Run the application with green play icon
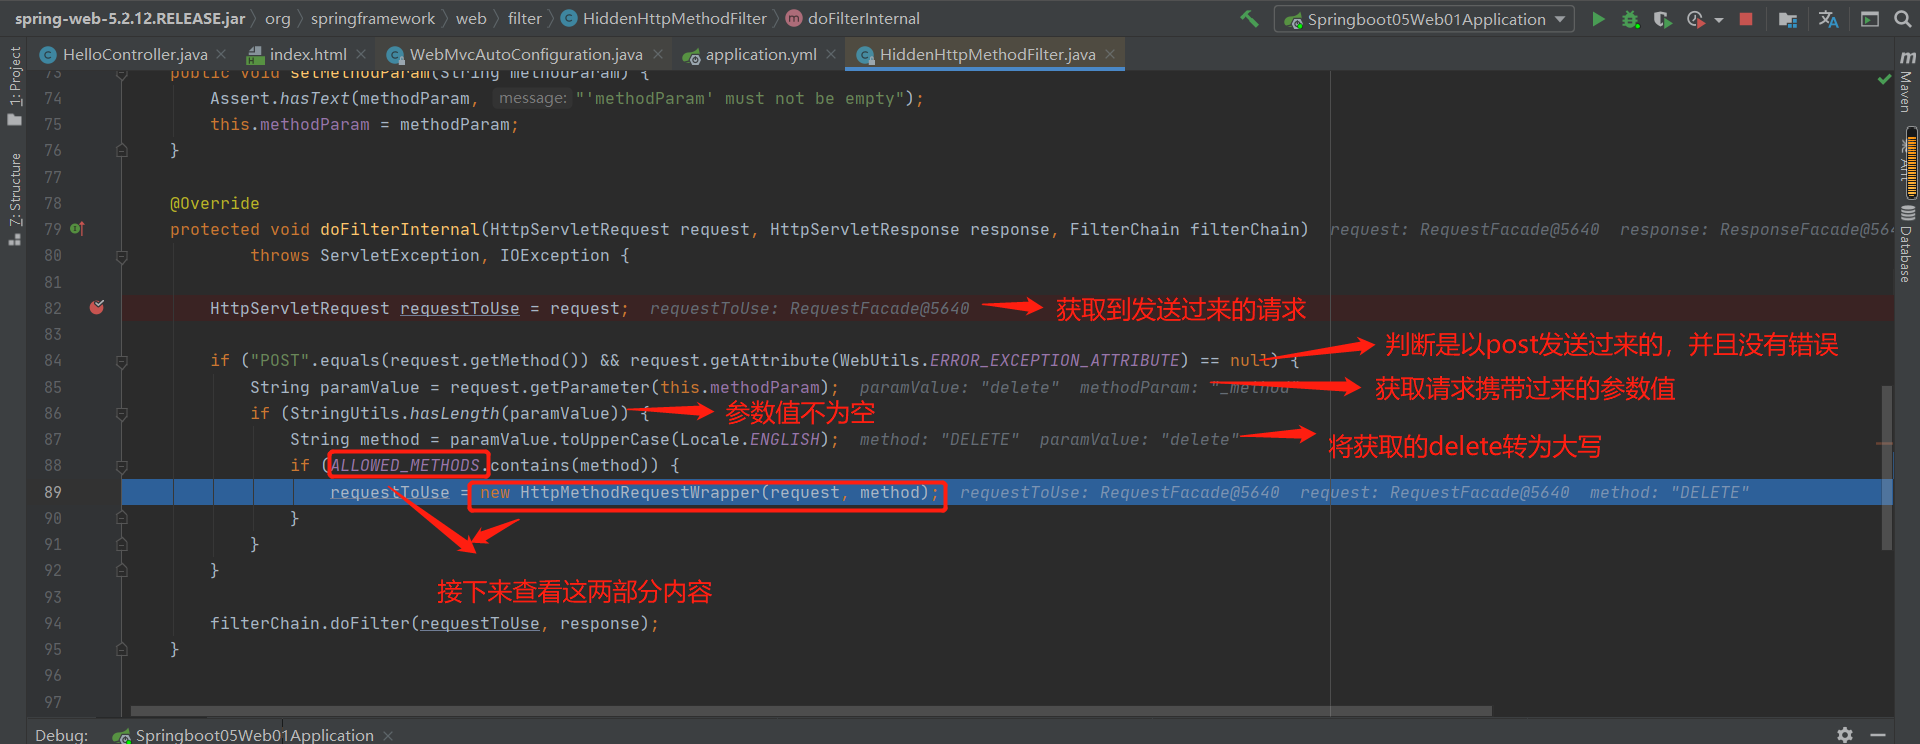This screenshot has width=1920, height=744. coord(1598,19)
